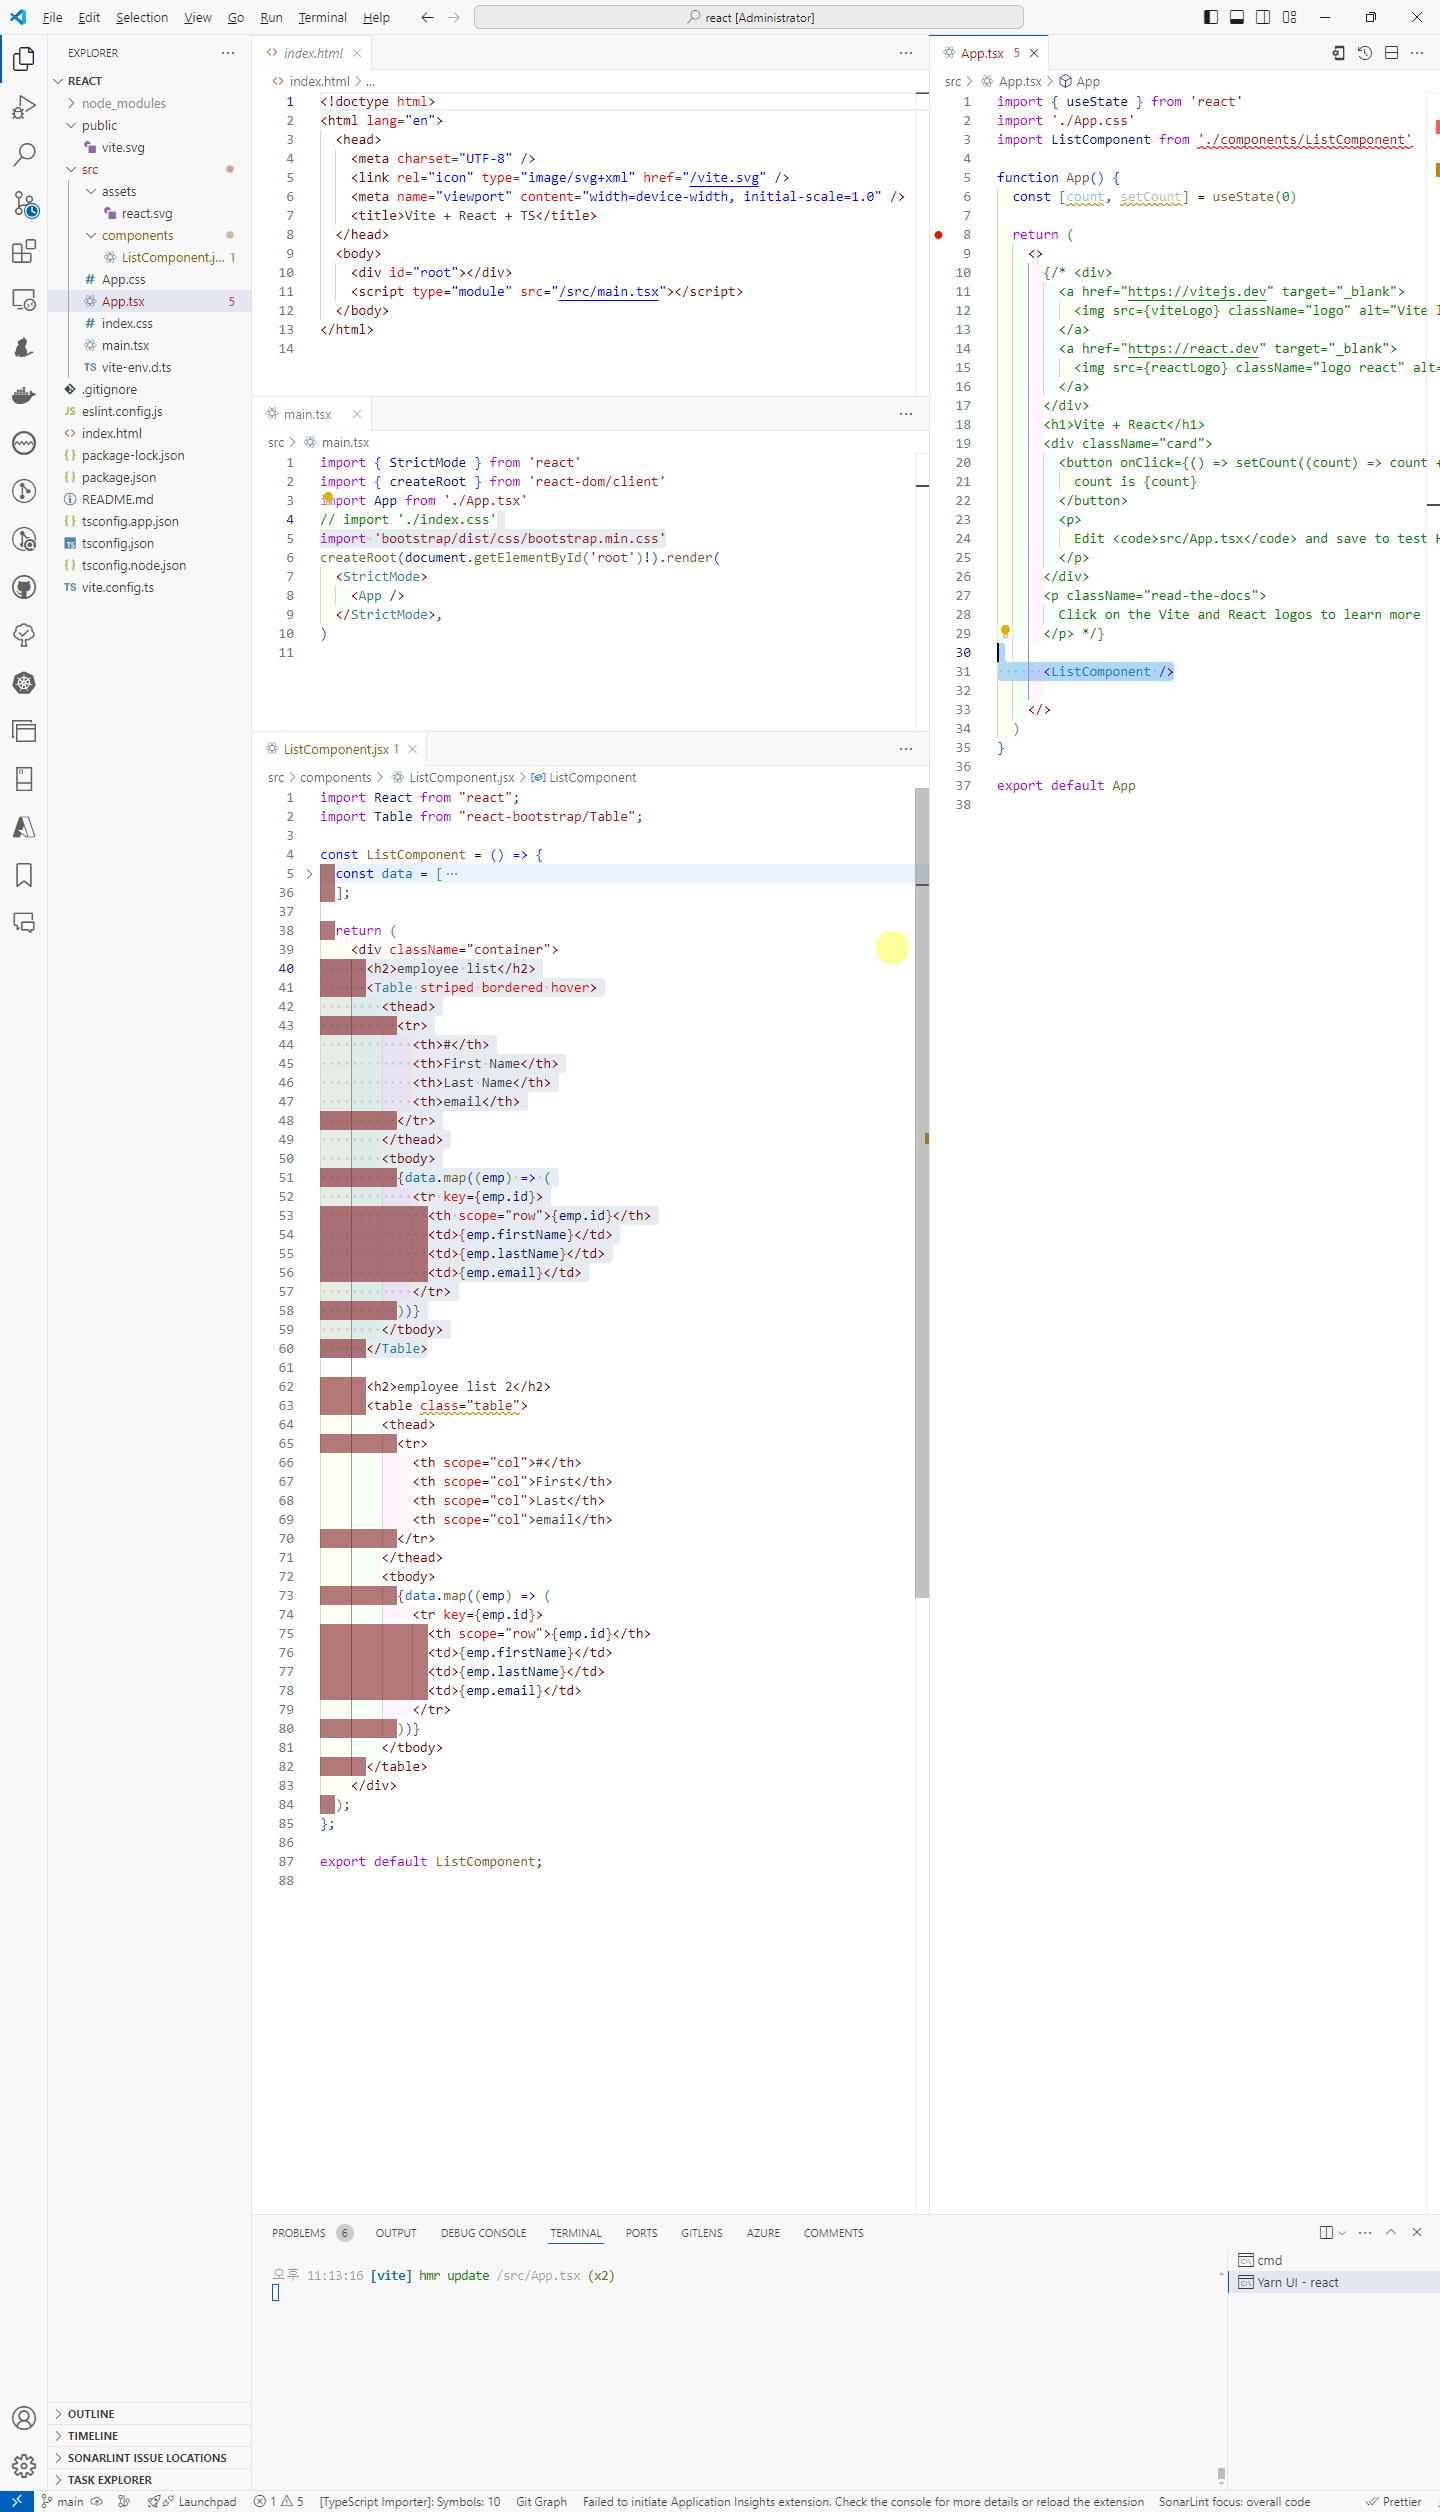
Task: Toggle Secondary Side Bar layout icon
Action: (1263, 17)
